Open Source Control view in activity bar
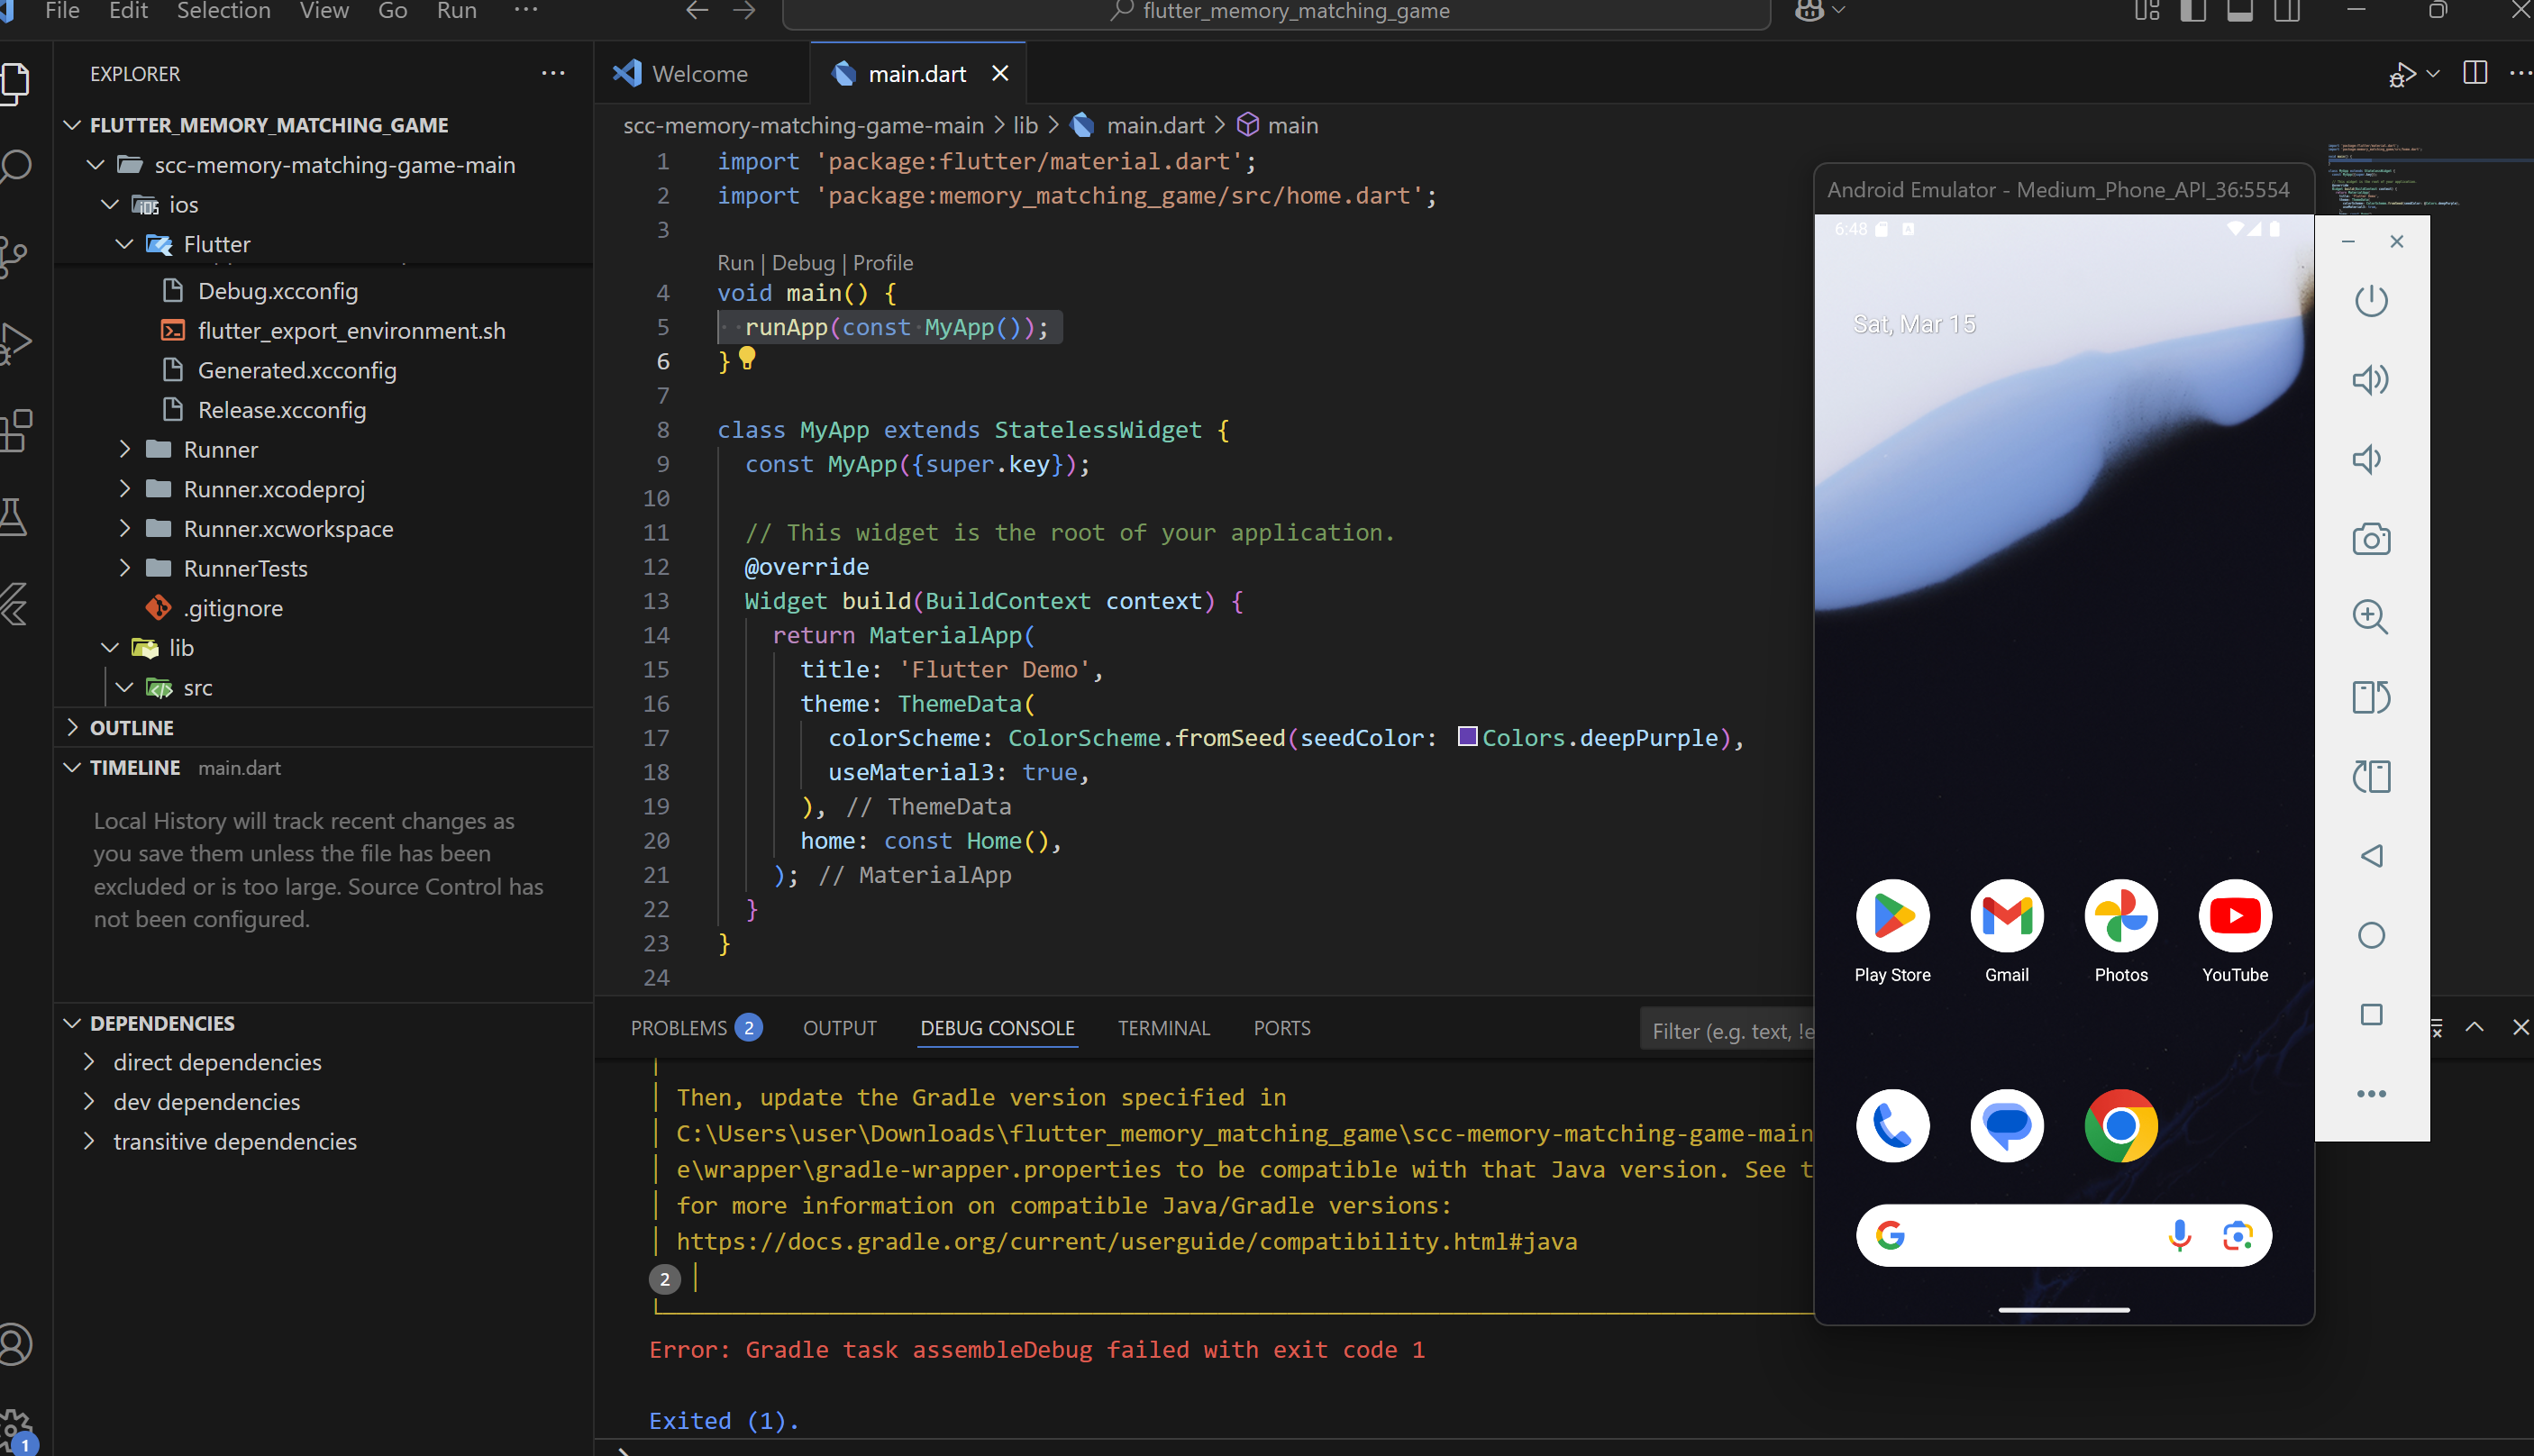Screen dimensions: 2534x1456 click(x=14, y=255)
